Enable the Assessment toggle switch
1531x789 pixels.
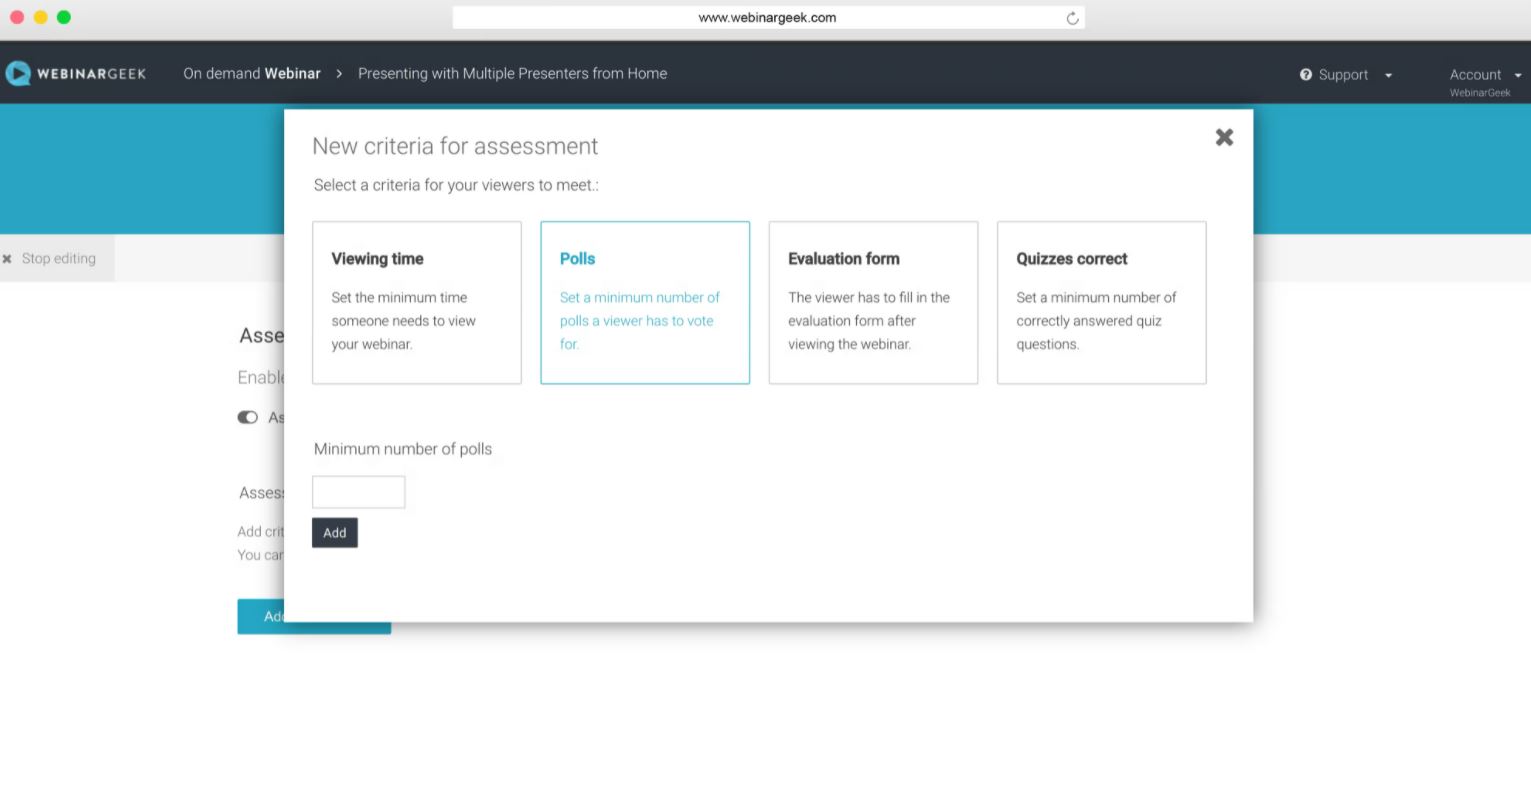[x=247, y=417]
